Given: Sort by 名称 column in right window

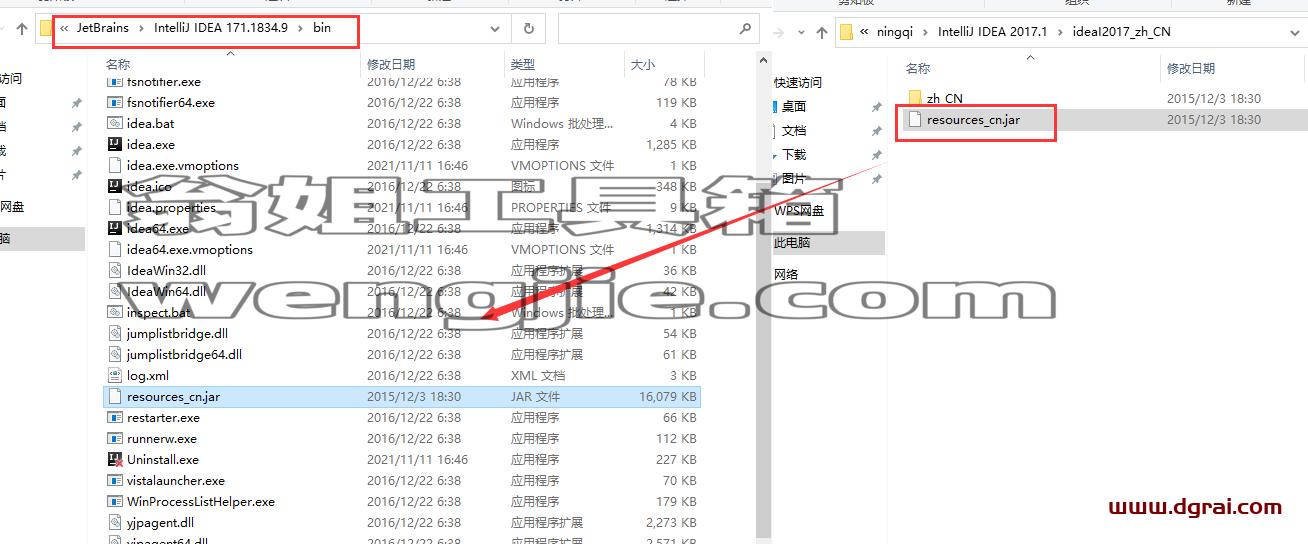Looking at the screenshot, I should pos(918,69).
